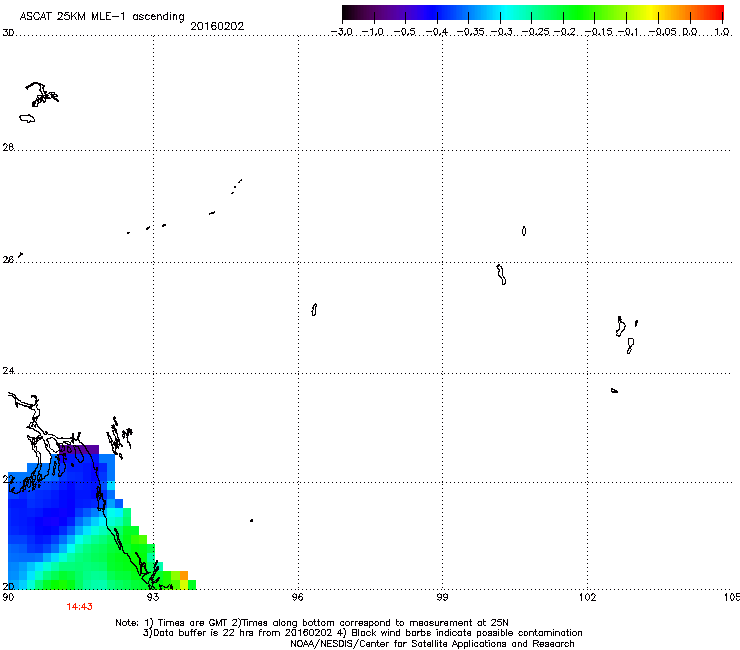Click the longitude axis label 96
Screen dimensions: 740x650
click(297, 597)
